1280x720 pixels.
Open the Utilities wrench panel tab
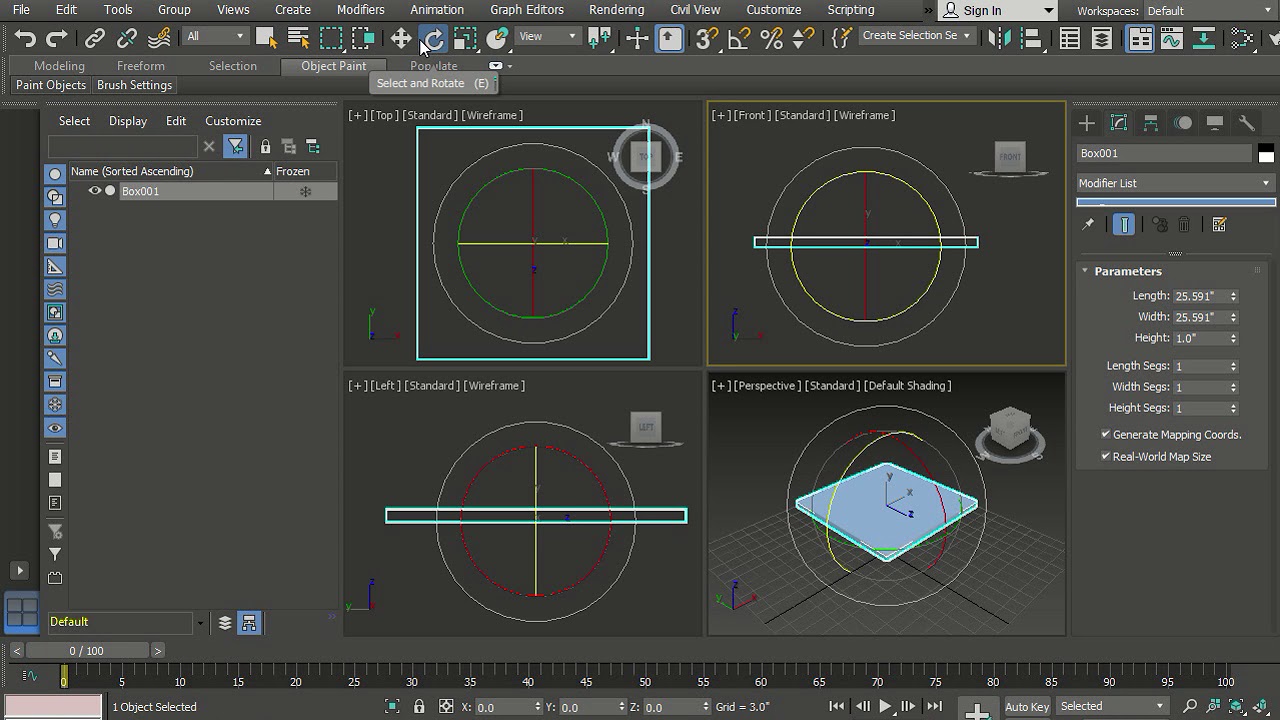1247,123
